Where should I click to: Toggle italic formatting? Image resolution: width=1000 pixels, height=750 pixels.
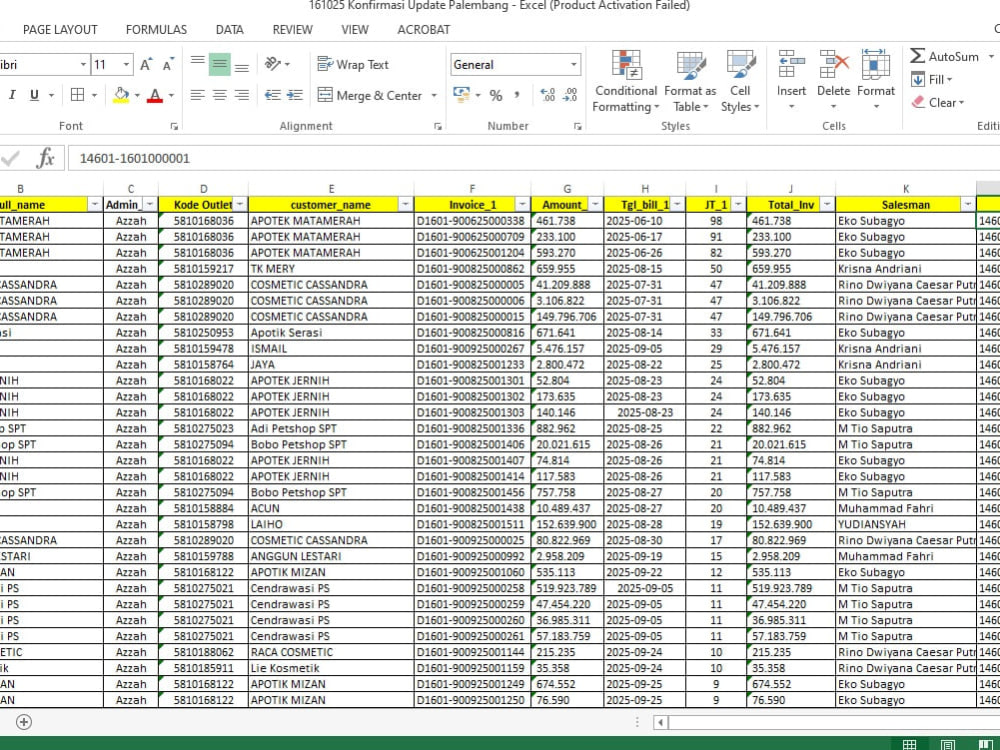coord(11,95)
